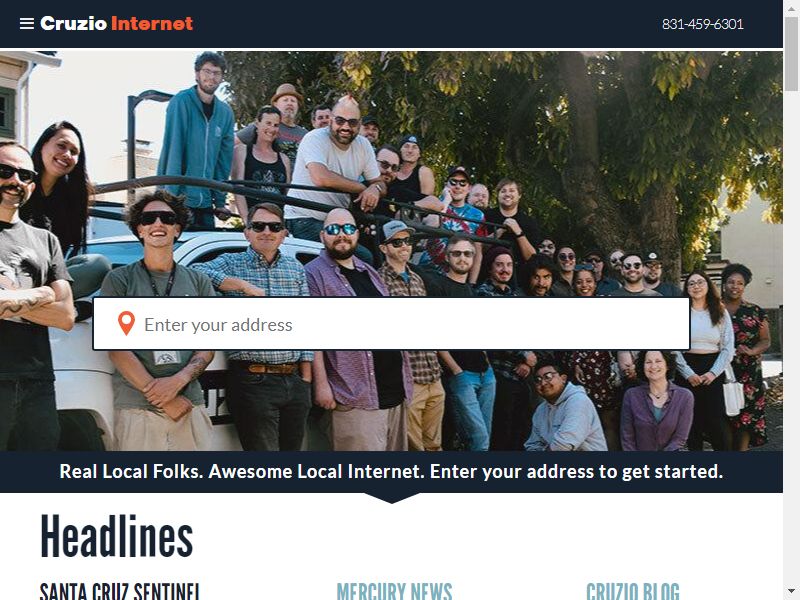The width and height of the screenshot is (800, 600).
Task: Click the vertical scrollbar thumb
Action: point(791,54)
